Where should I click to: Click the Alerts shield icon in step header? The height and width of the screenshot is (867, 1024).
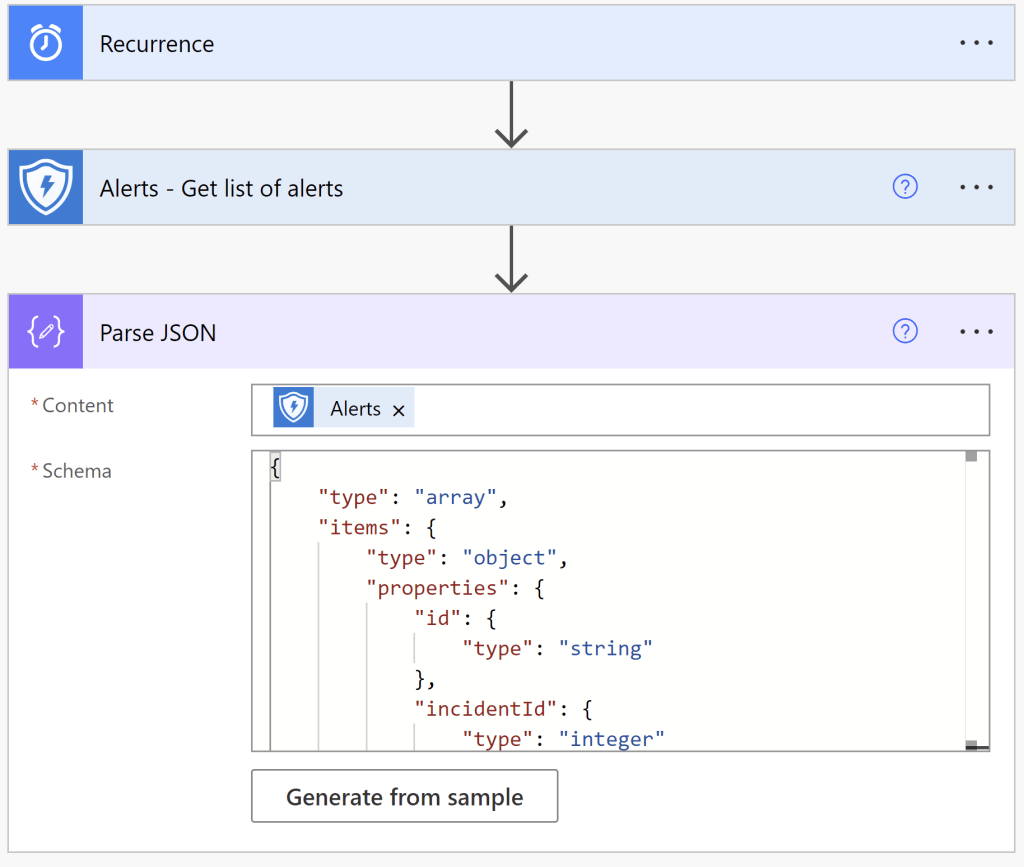(45, 187)
